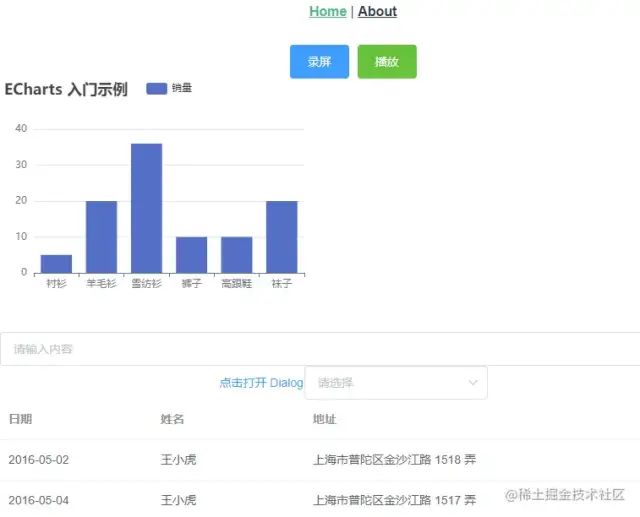Click the 10 y-axis value
Screen dimensions: 640x517
tap(21, 236)
